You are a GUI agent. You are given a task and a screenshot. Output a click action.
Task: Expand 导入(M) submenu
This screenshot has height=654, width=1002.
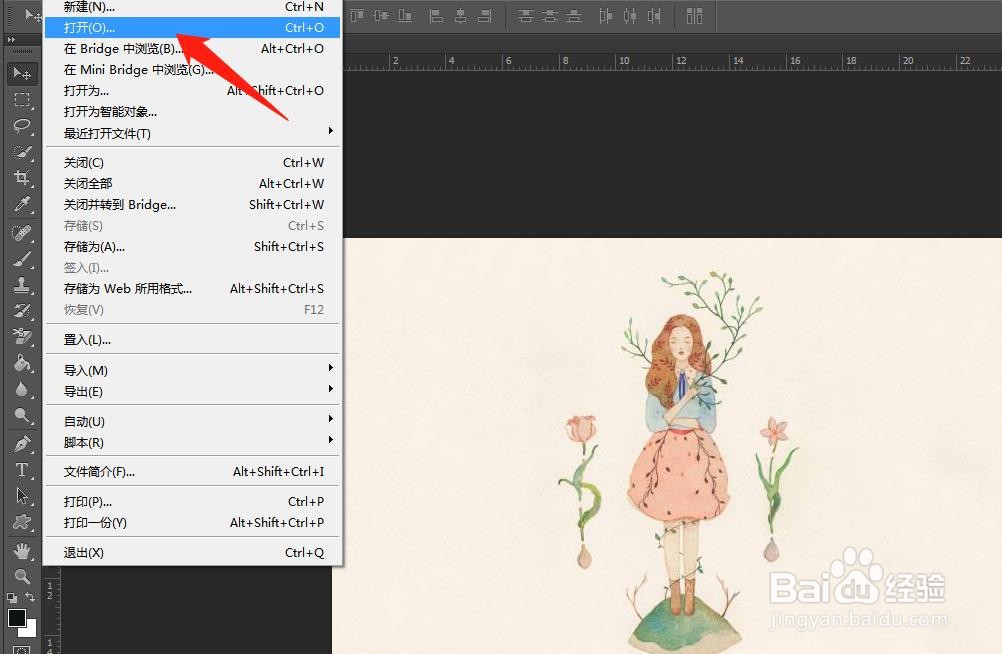pyautogui.click(x=192, y=370)
